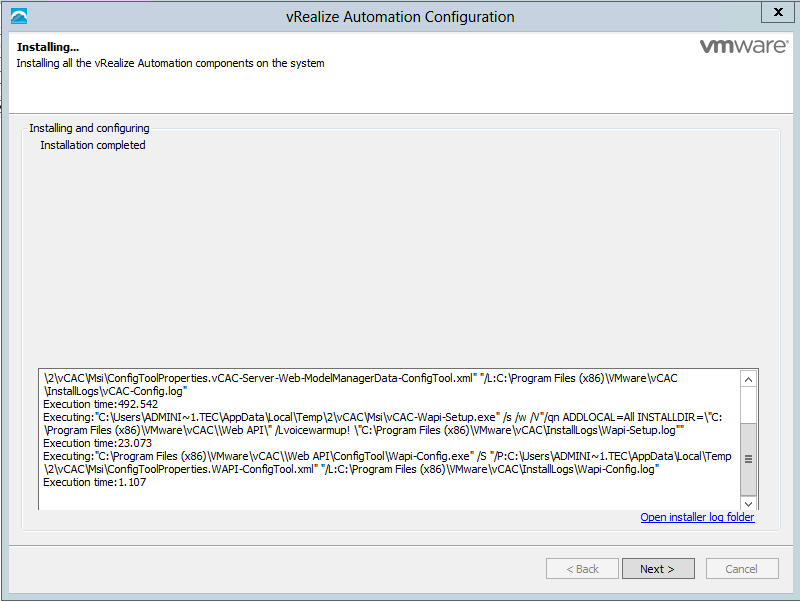Click the "Execution time:1.107" log line
Image resolution: width=800 pixels, height=602 pixels.
tap(94, 483)
